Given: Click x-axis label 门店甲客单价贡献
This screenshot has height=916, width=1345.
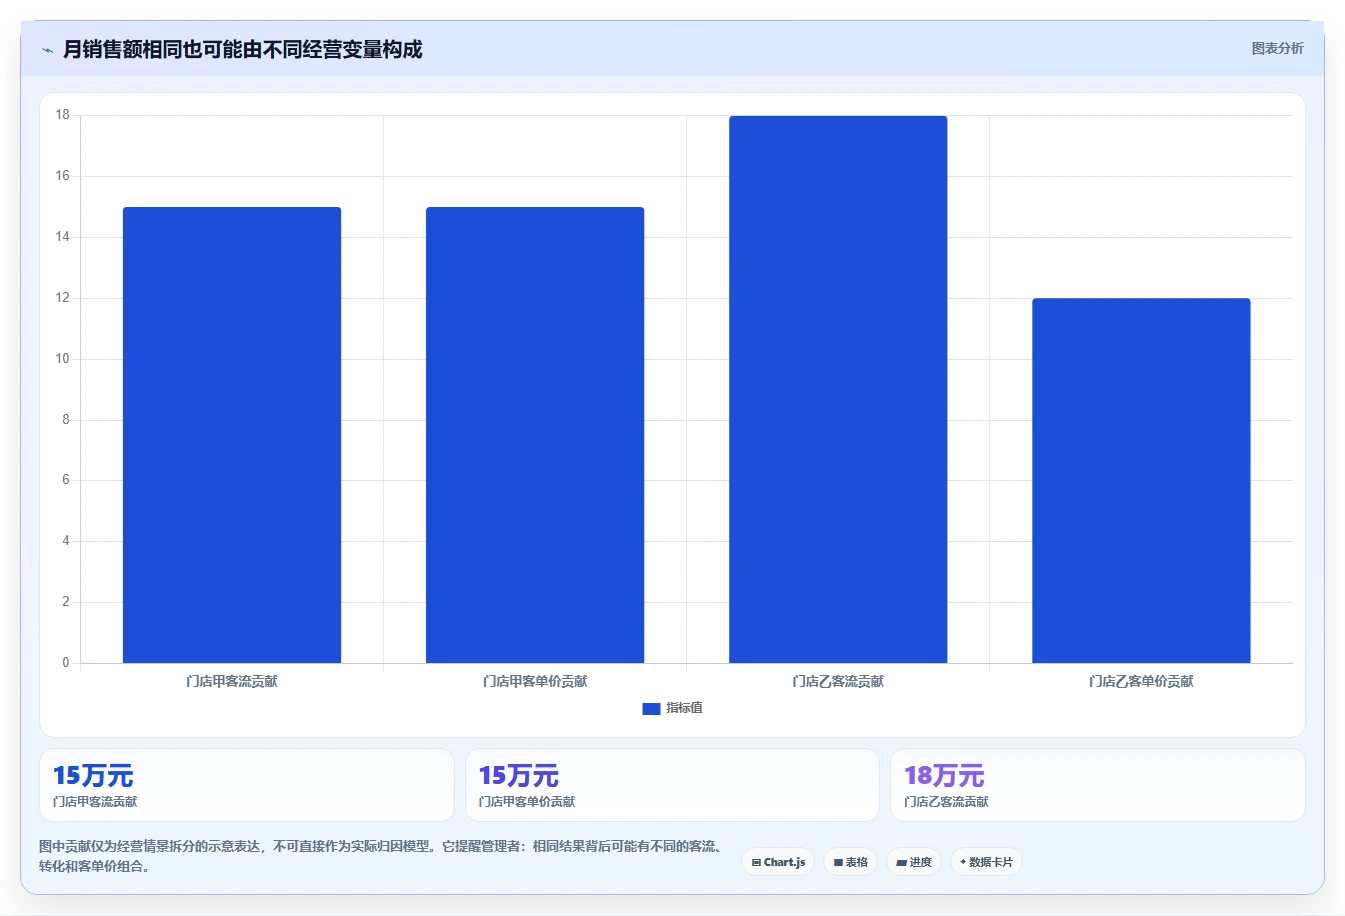Looking at the screenshot, I should 535,682.
